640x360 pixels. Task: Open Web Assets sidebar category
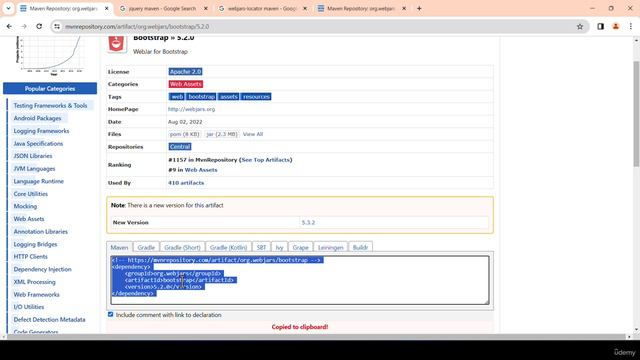click(x=29, y=219)
